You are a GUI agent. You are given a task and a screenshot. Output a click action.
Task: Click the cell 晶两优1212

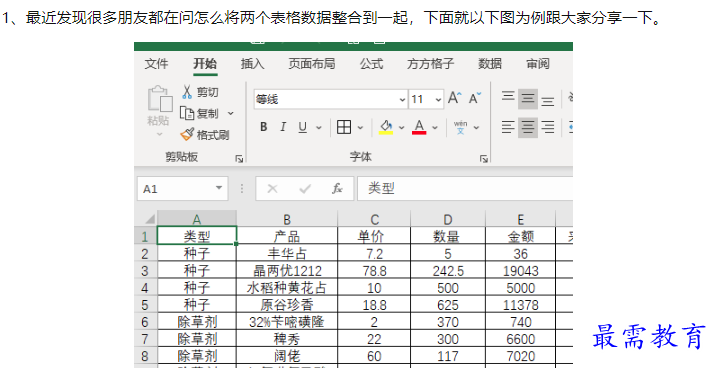[287, 271]
